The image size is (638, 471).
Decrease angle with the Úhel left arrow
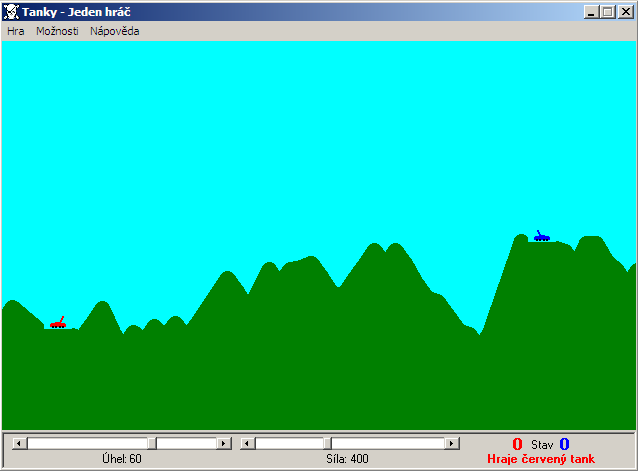[19, 443]
